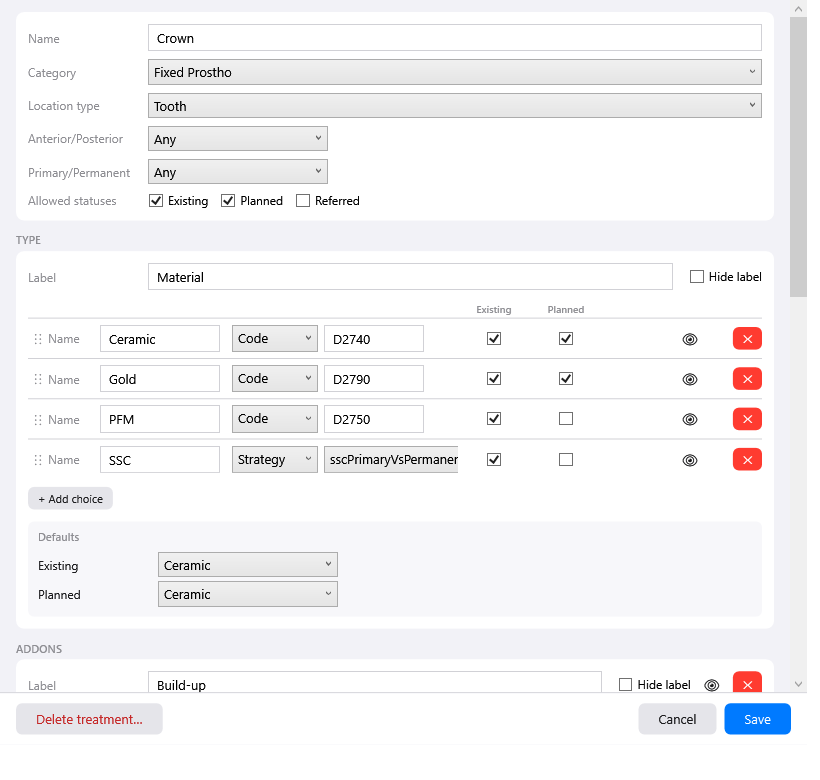
Task: Toggle the eye icon for Gold
Action: (x=690, y=380)
